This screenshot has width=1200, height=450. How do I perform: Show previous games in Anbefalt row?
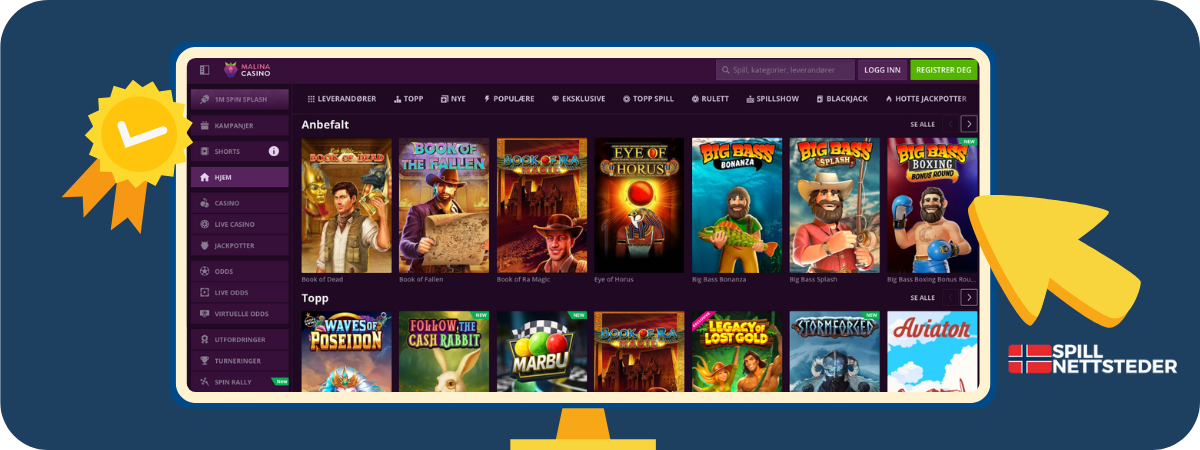click(949, 124)
